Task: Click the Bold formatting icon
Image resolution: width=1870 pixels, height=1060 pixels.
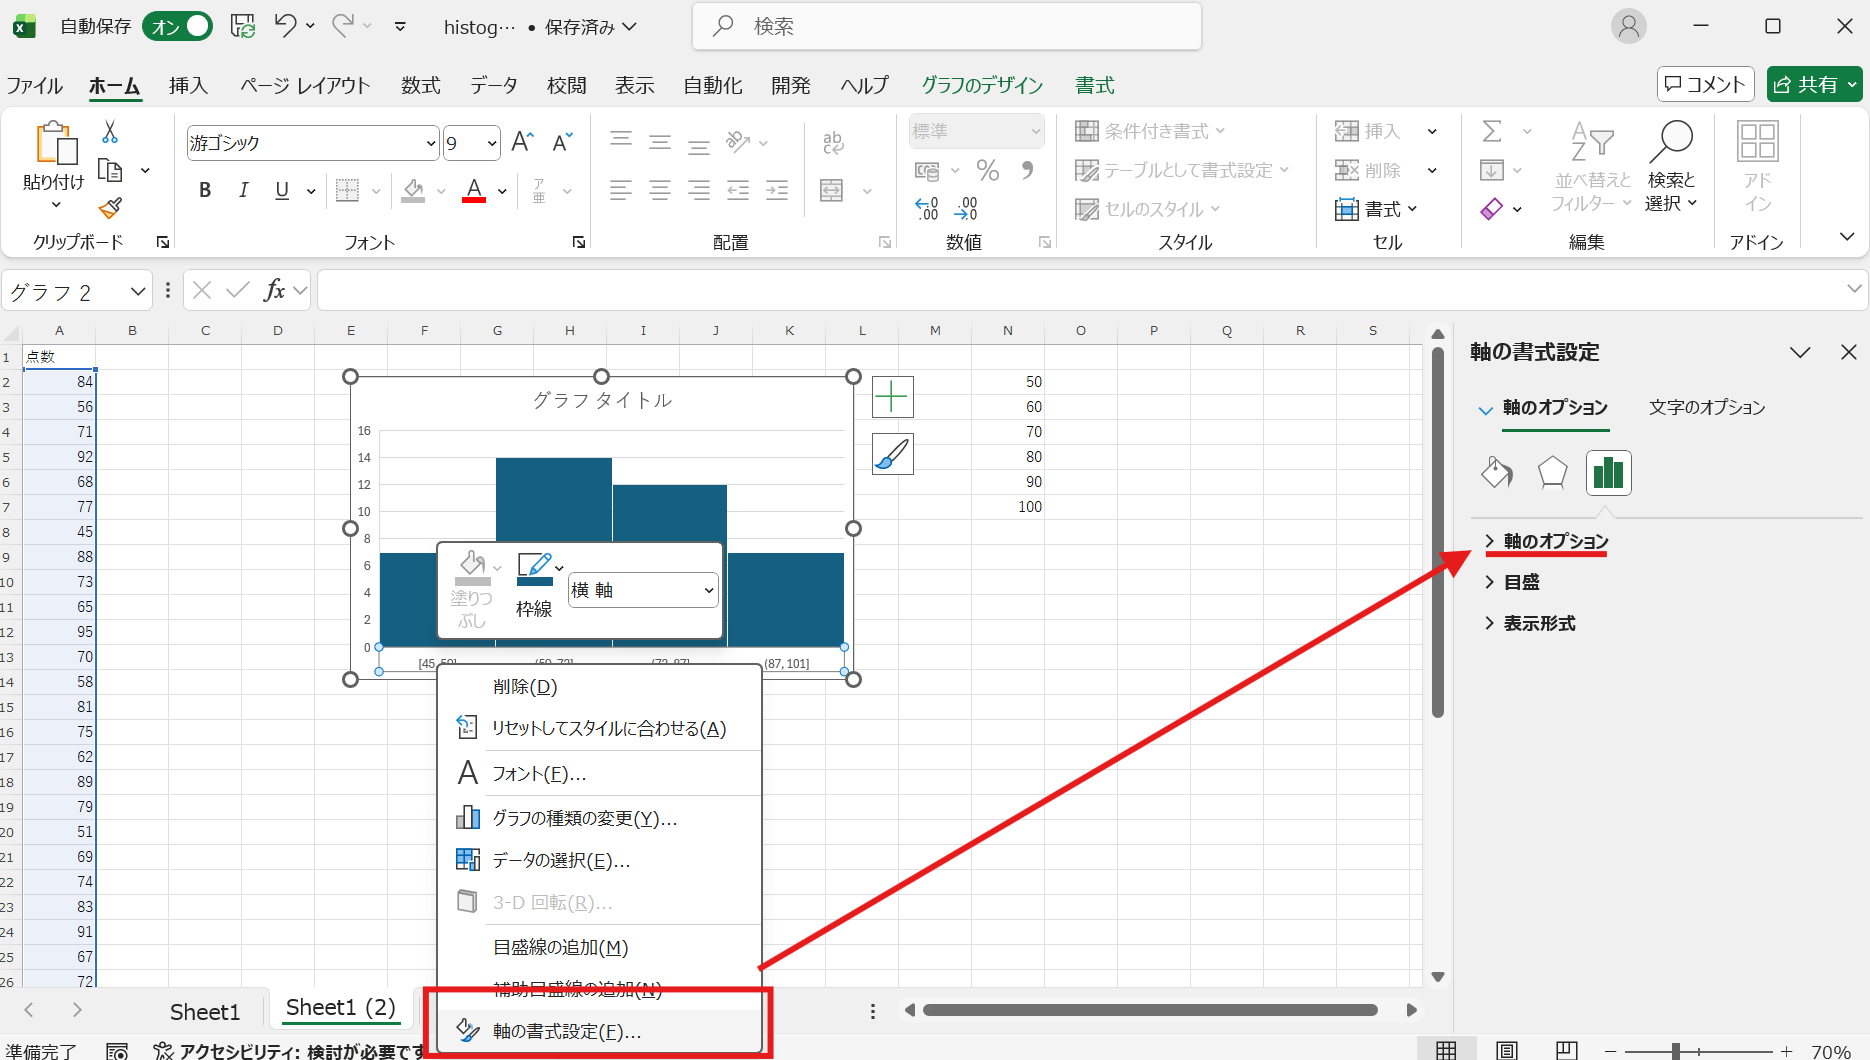Action: [x=205, y=190]
